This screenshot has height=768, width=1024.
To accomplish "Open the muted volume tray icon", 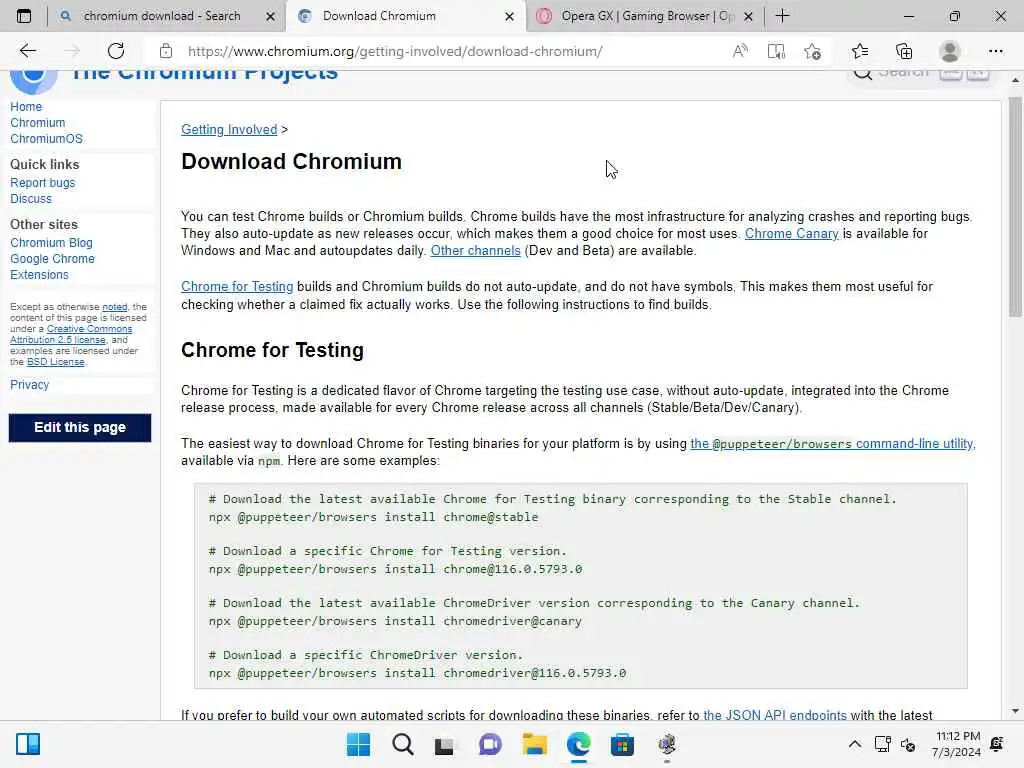I will [x=908, y=744].
